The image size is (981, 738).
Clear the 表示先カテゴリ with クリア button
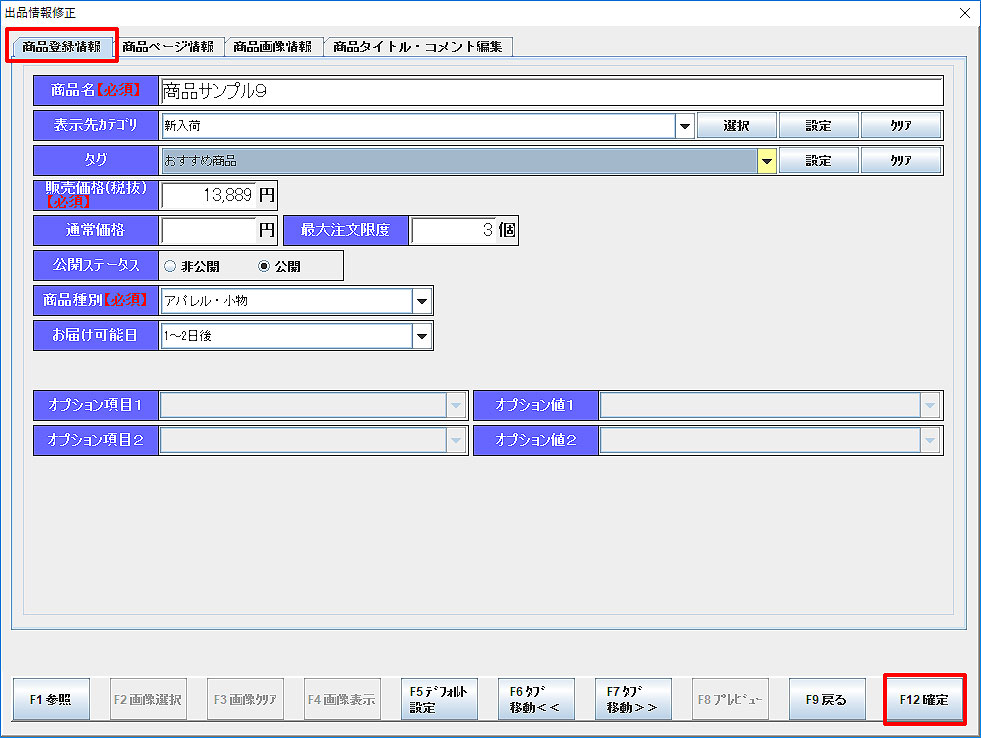point(900,126)
